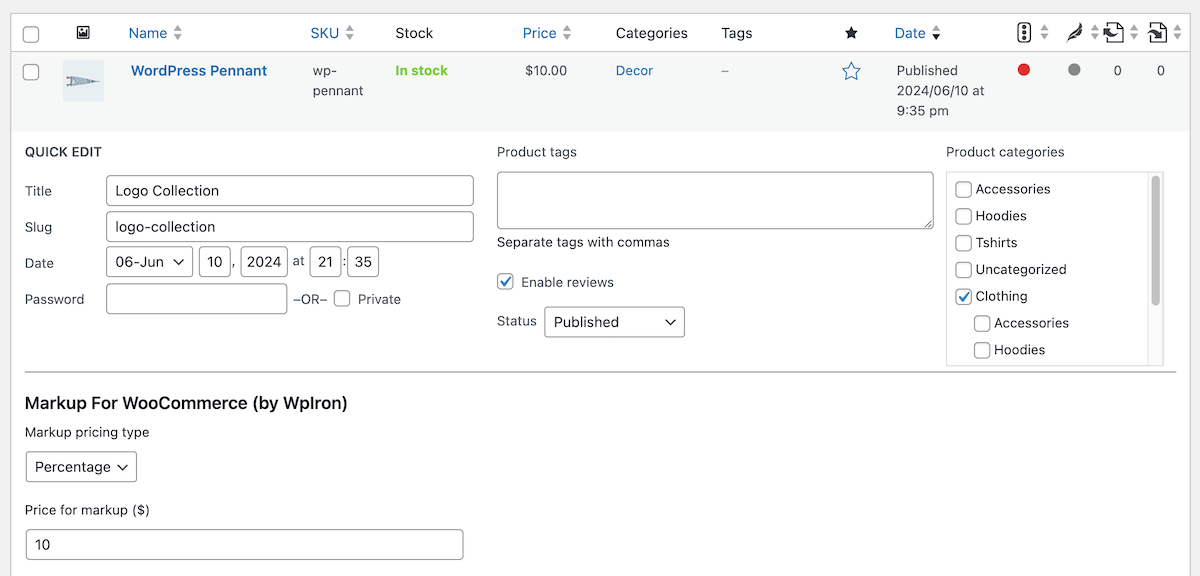Sort products by Date

tap(910, 33)
